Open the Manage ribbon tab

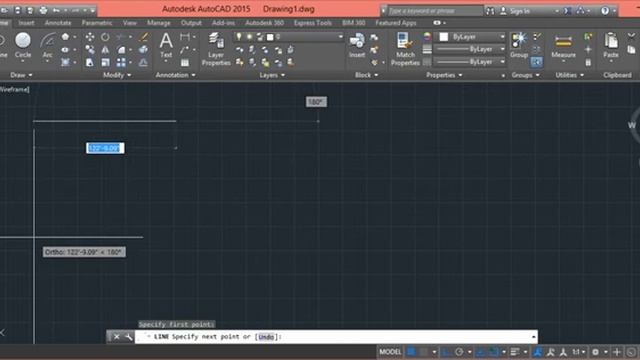(x=159, y=23)
